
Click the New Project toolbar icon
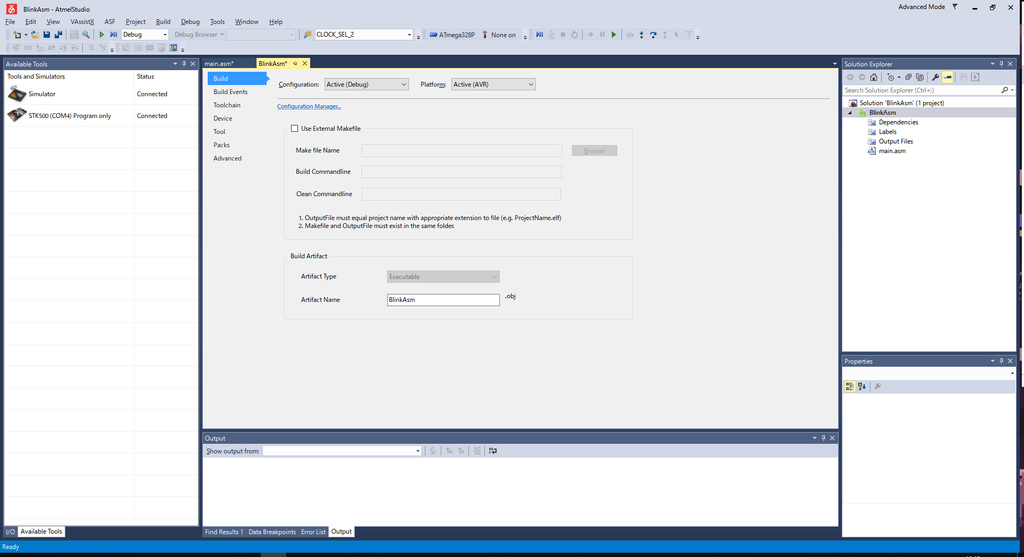(x=17, y=35)
